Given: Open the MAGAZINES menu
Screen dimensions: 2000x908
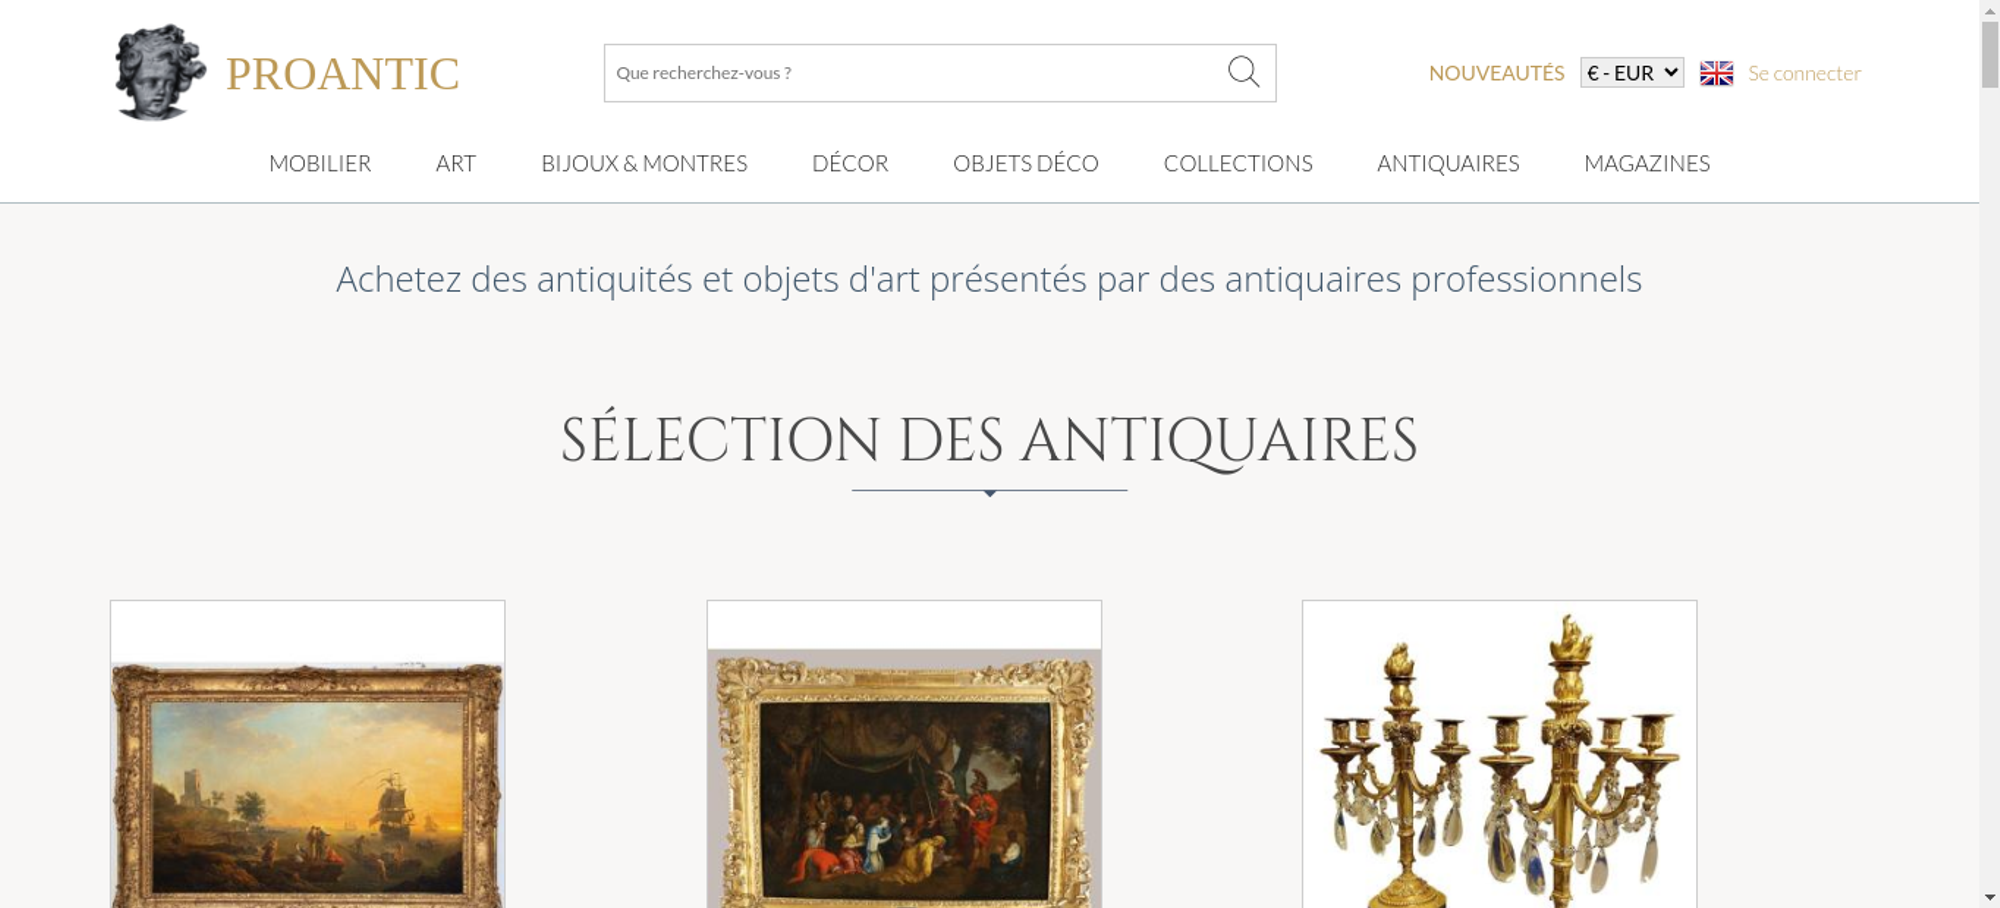Looking at the screenshot, I should point(1647,163).
